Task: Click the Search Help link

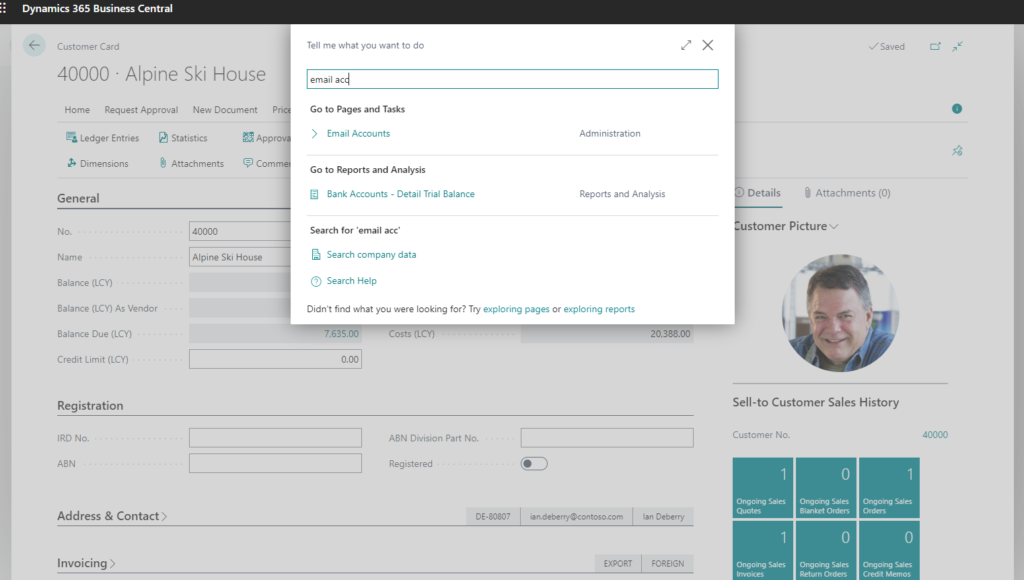Action: point(351,281)
